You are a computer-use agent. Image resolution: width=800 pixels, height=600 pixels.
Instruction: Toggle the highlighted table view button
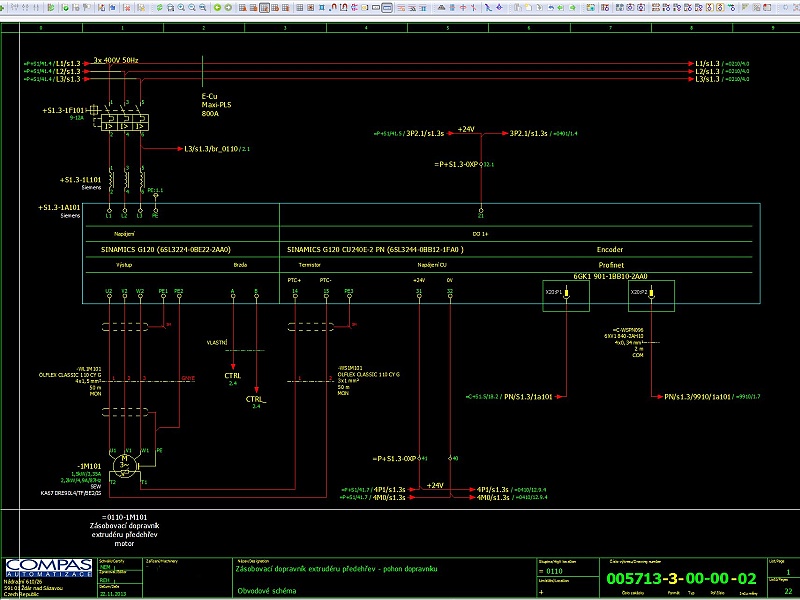point(264,8)
